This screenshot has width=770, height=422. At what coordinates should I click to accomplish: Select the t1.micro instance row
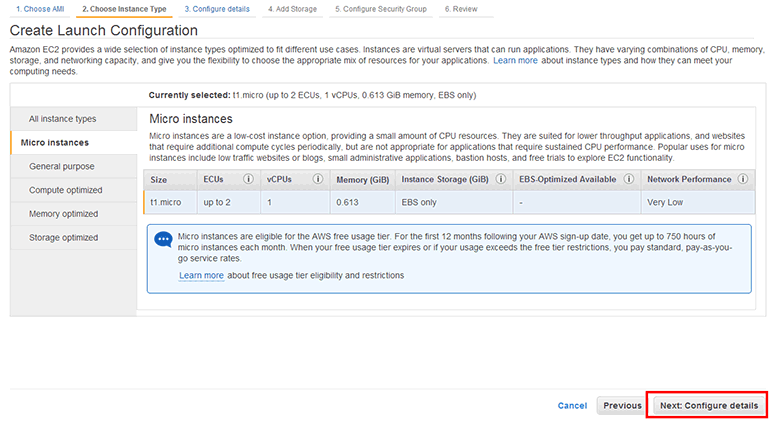pyautogui.click(x=448, y=201)
